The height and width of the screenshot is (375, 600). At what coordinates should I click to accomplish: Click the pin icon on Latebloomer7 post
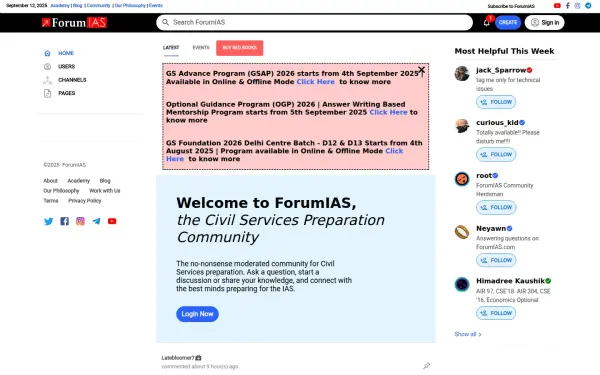[x=426, y=366]
